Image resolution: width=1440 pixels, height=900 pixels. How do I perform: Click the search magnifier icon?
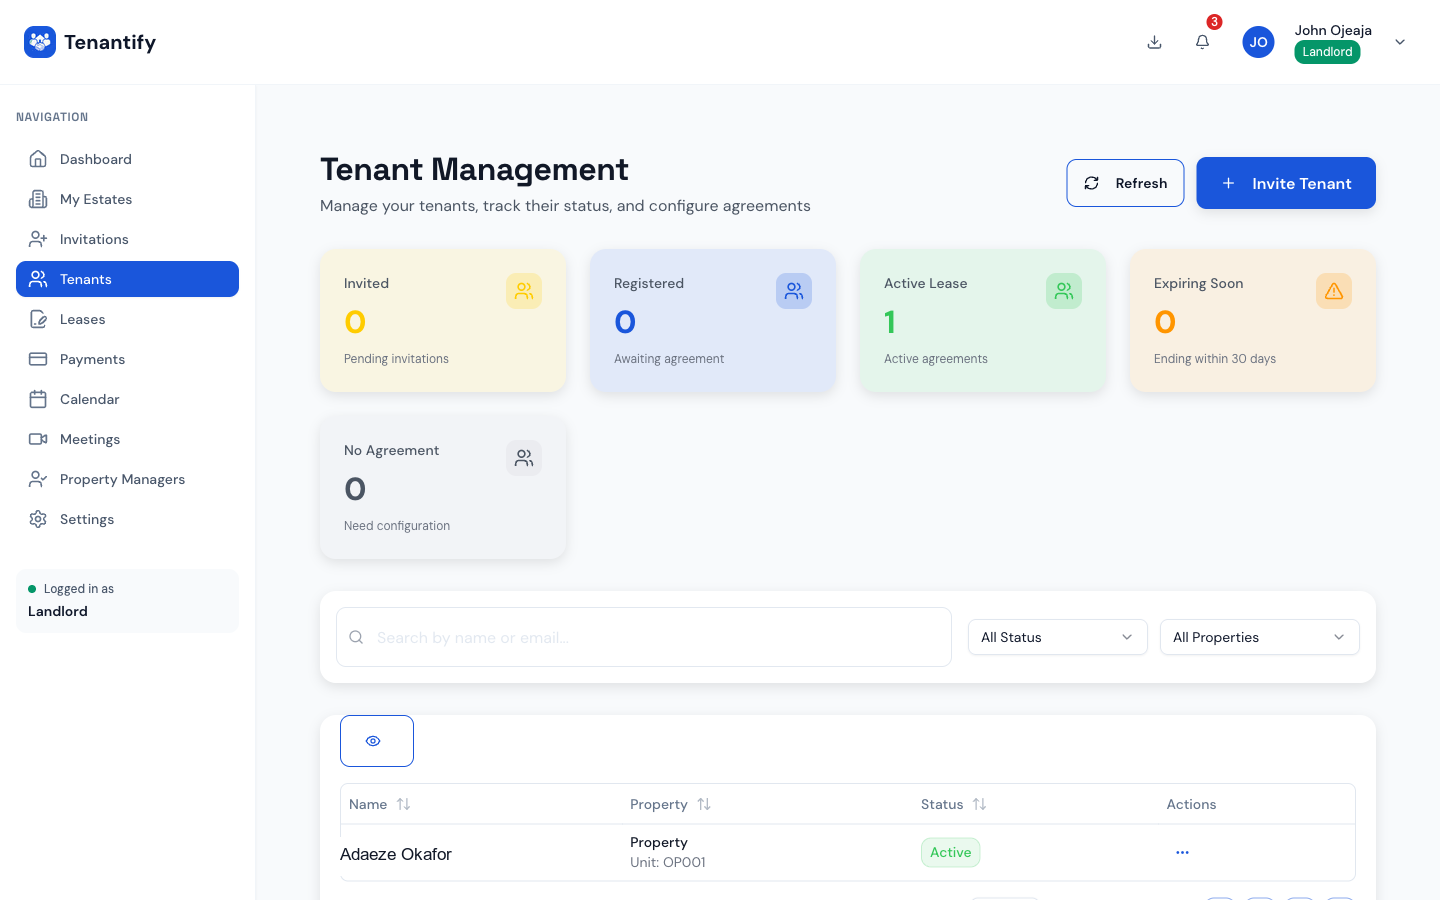pos(356,637)
